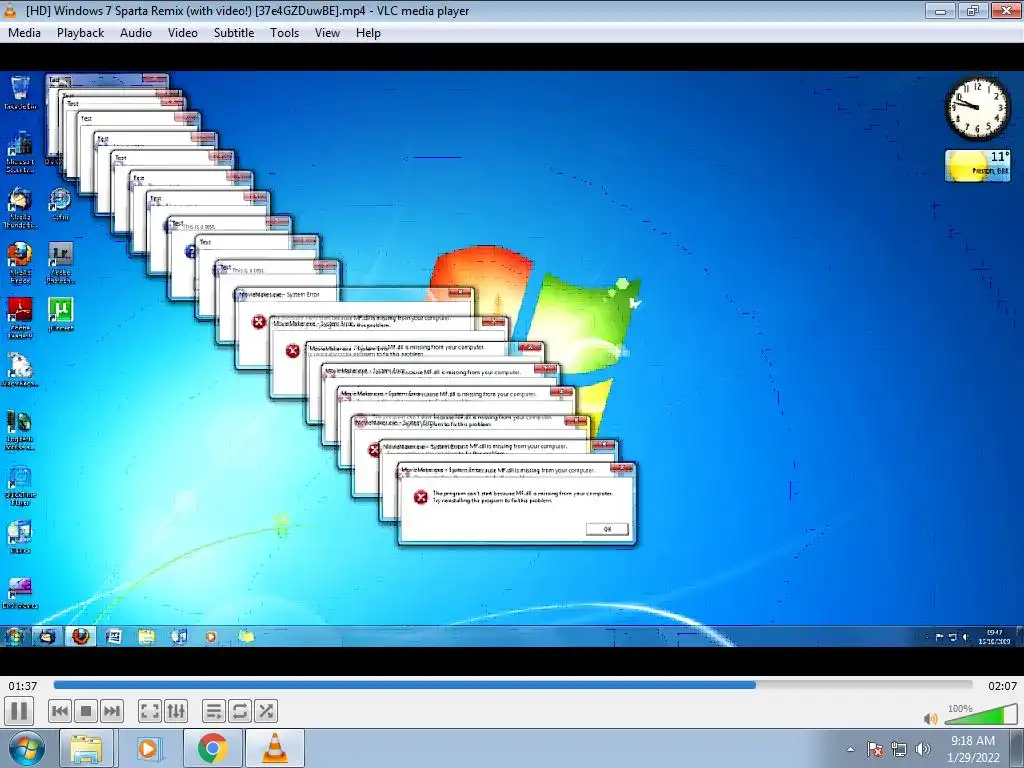Click the Thunderbird desktop icon in video
The image size is (1024, 768).
pos(20,208)
